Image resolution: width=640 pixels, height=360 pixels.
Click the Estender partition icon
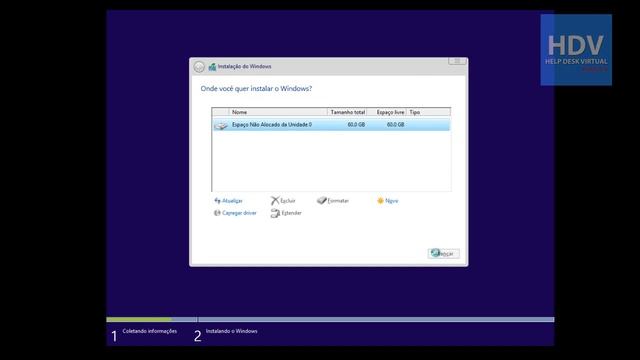tap(275, 213)
